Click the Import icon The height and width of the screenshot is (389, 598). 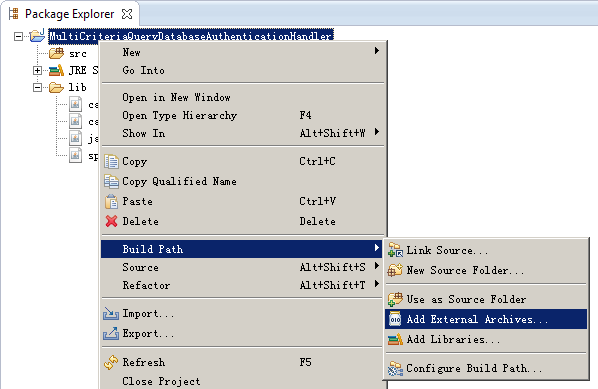click(111, 313)
